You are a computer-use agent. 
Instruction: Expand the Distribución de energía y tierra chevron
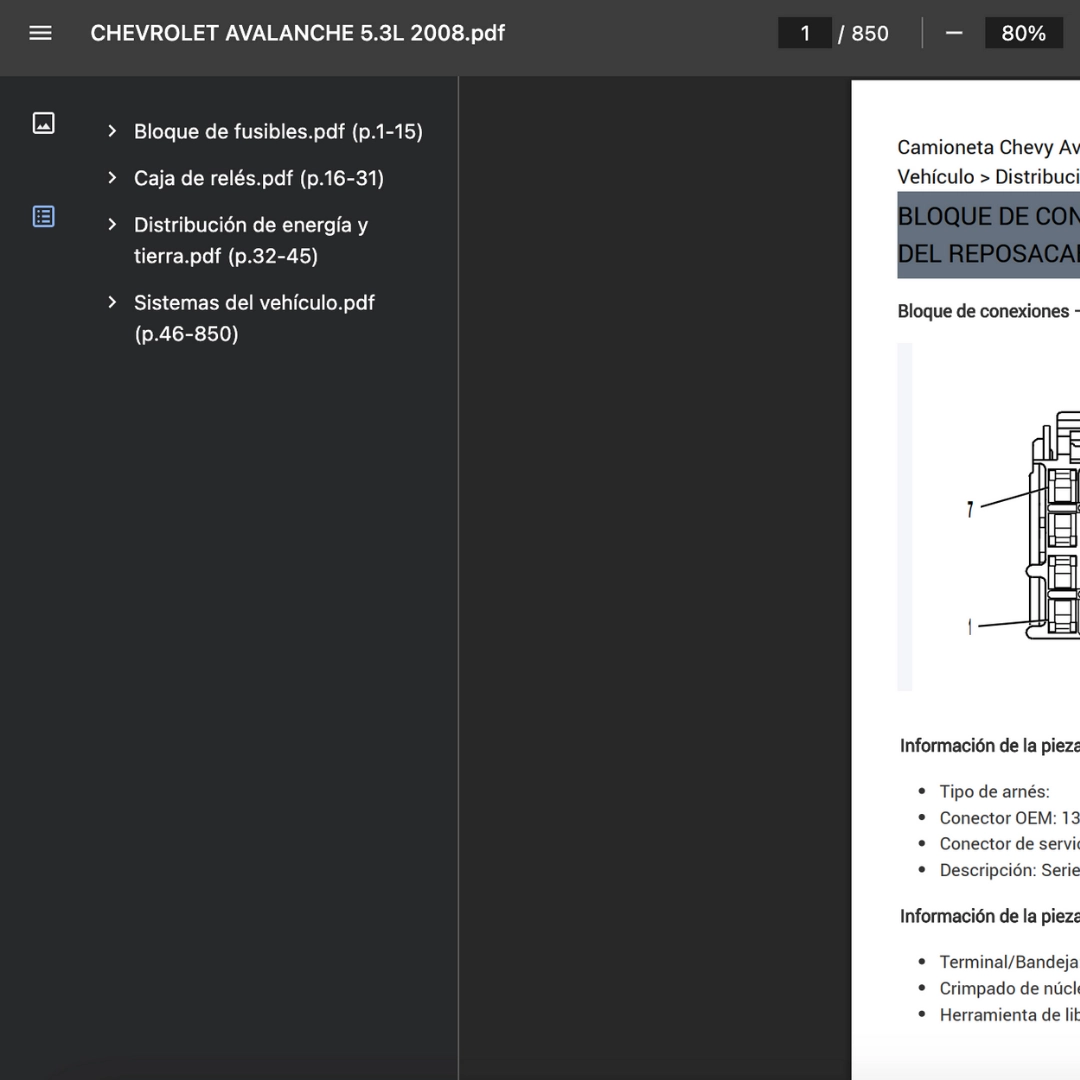click(x=112, y=225)
